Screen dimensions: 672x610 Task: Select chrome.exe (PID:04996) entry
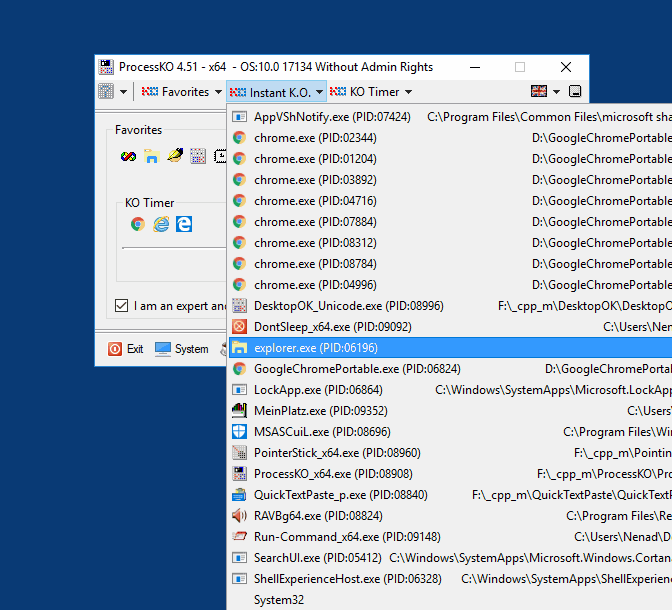coord(450,285)
